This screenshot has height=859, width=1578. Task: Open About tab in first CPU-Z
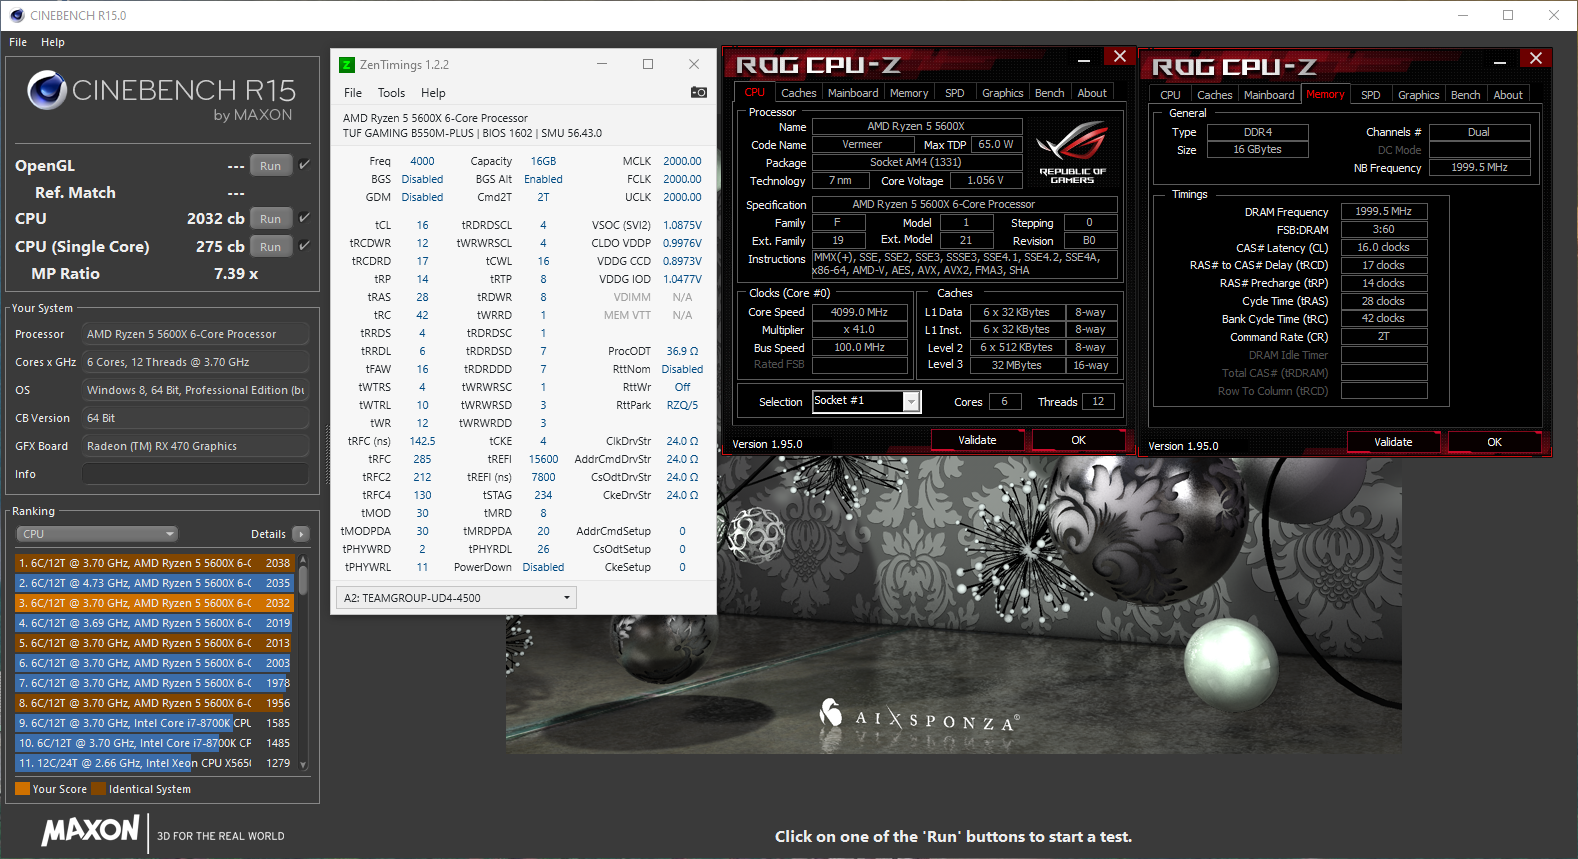(x=1092, y=93)
